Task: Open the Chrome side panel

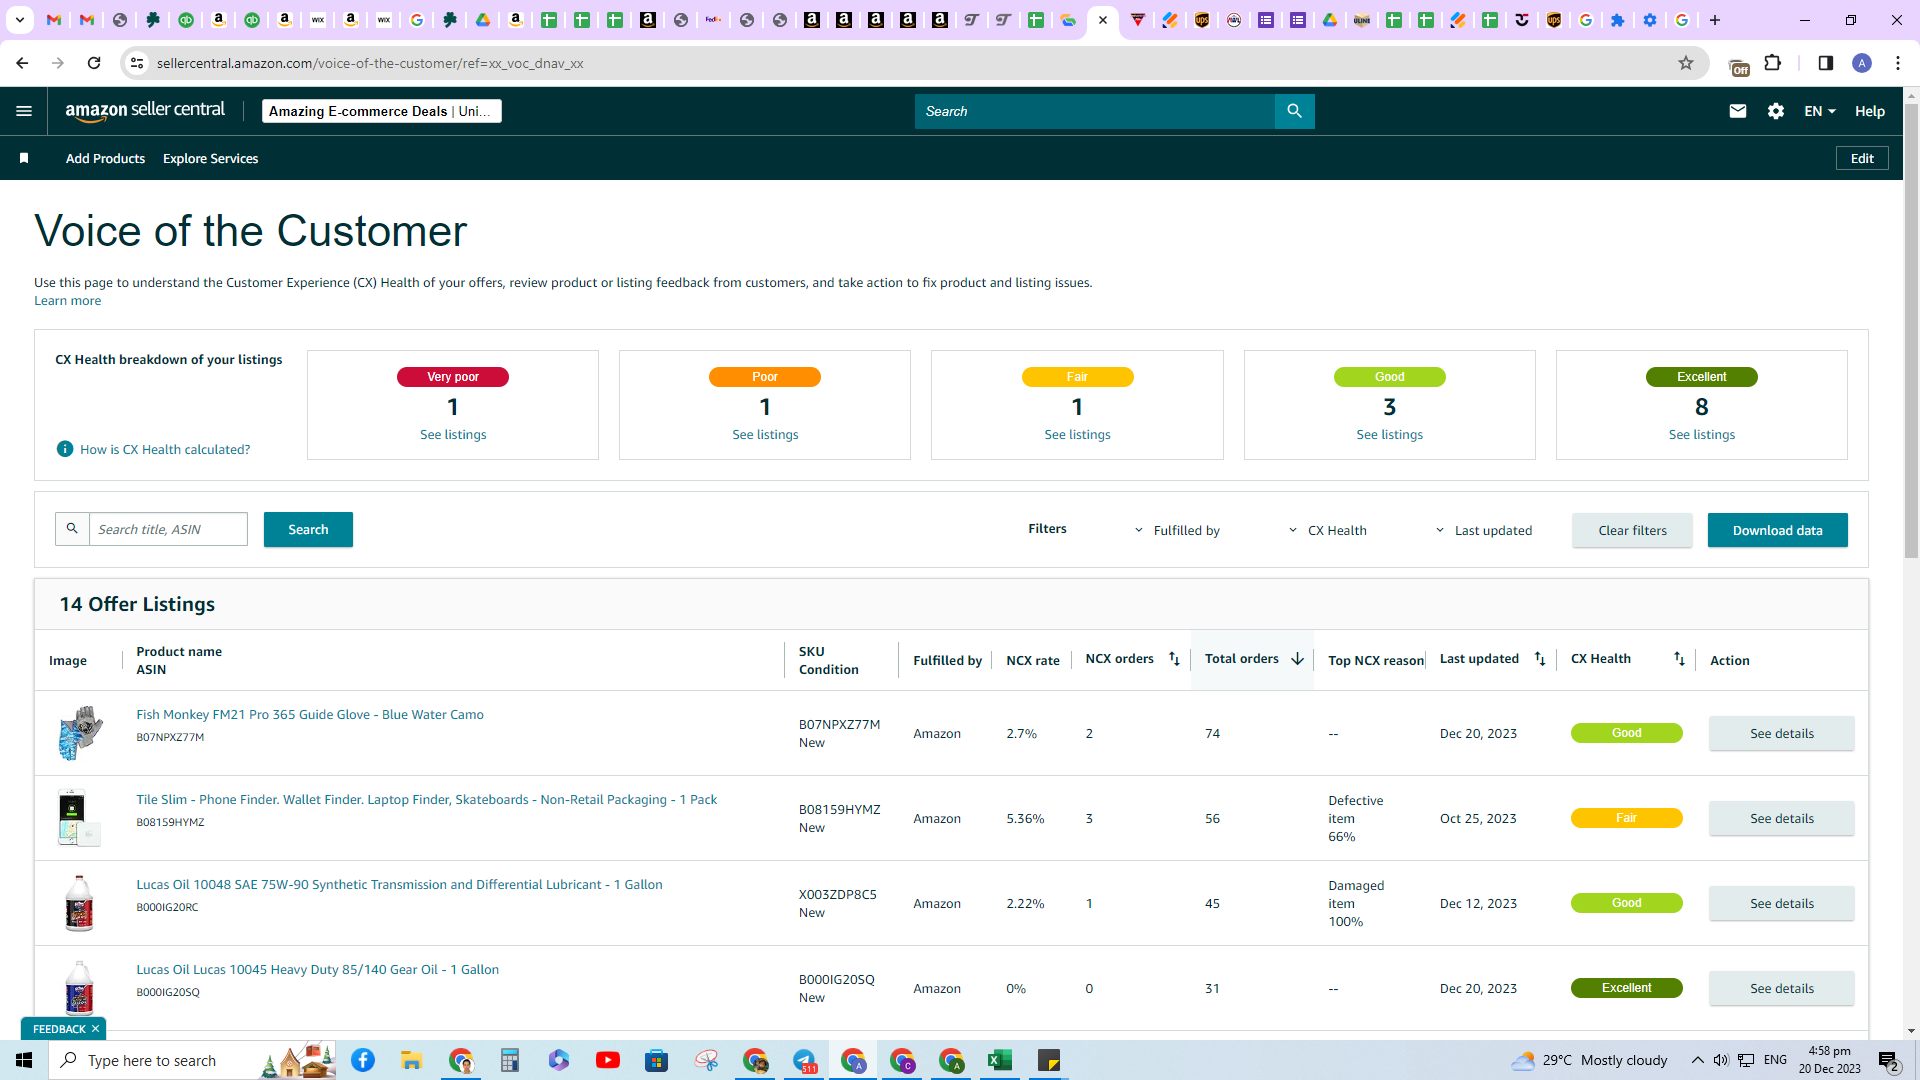Action: coord(1826,63)
